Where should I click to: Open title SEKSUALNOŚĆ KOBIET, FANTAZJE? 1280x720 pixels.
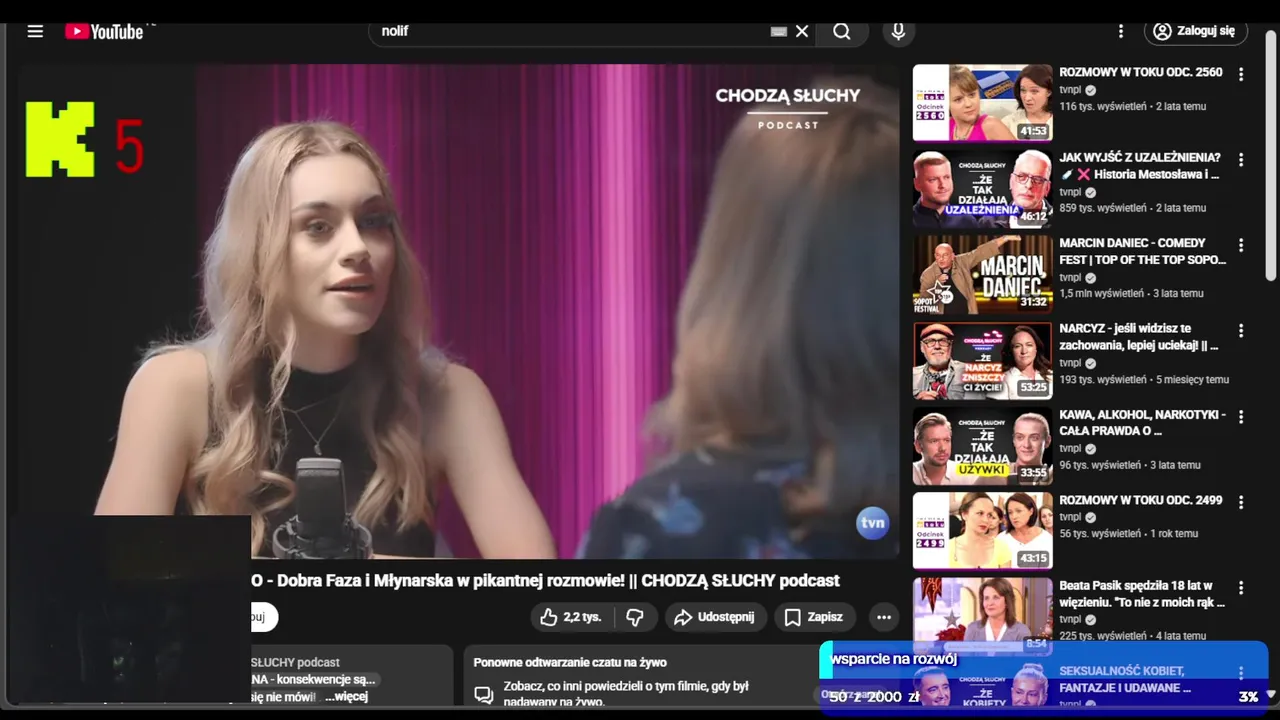pos(1125,679)
